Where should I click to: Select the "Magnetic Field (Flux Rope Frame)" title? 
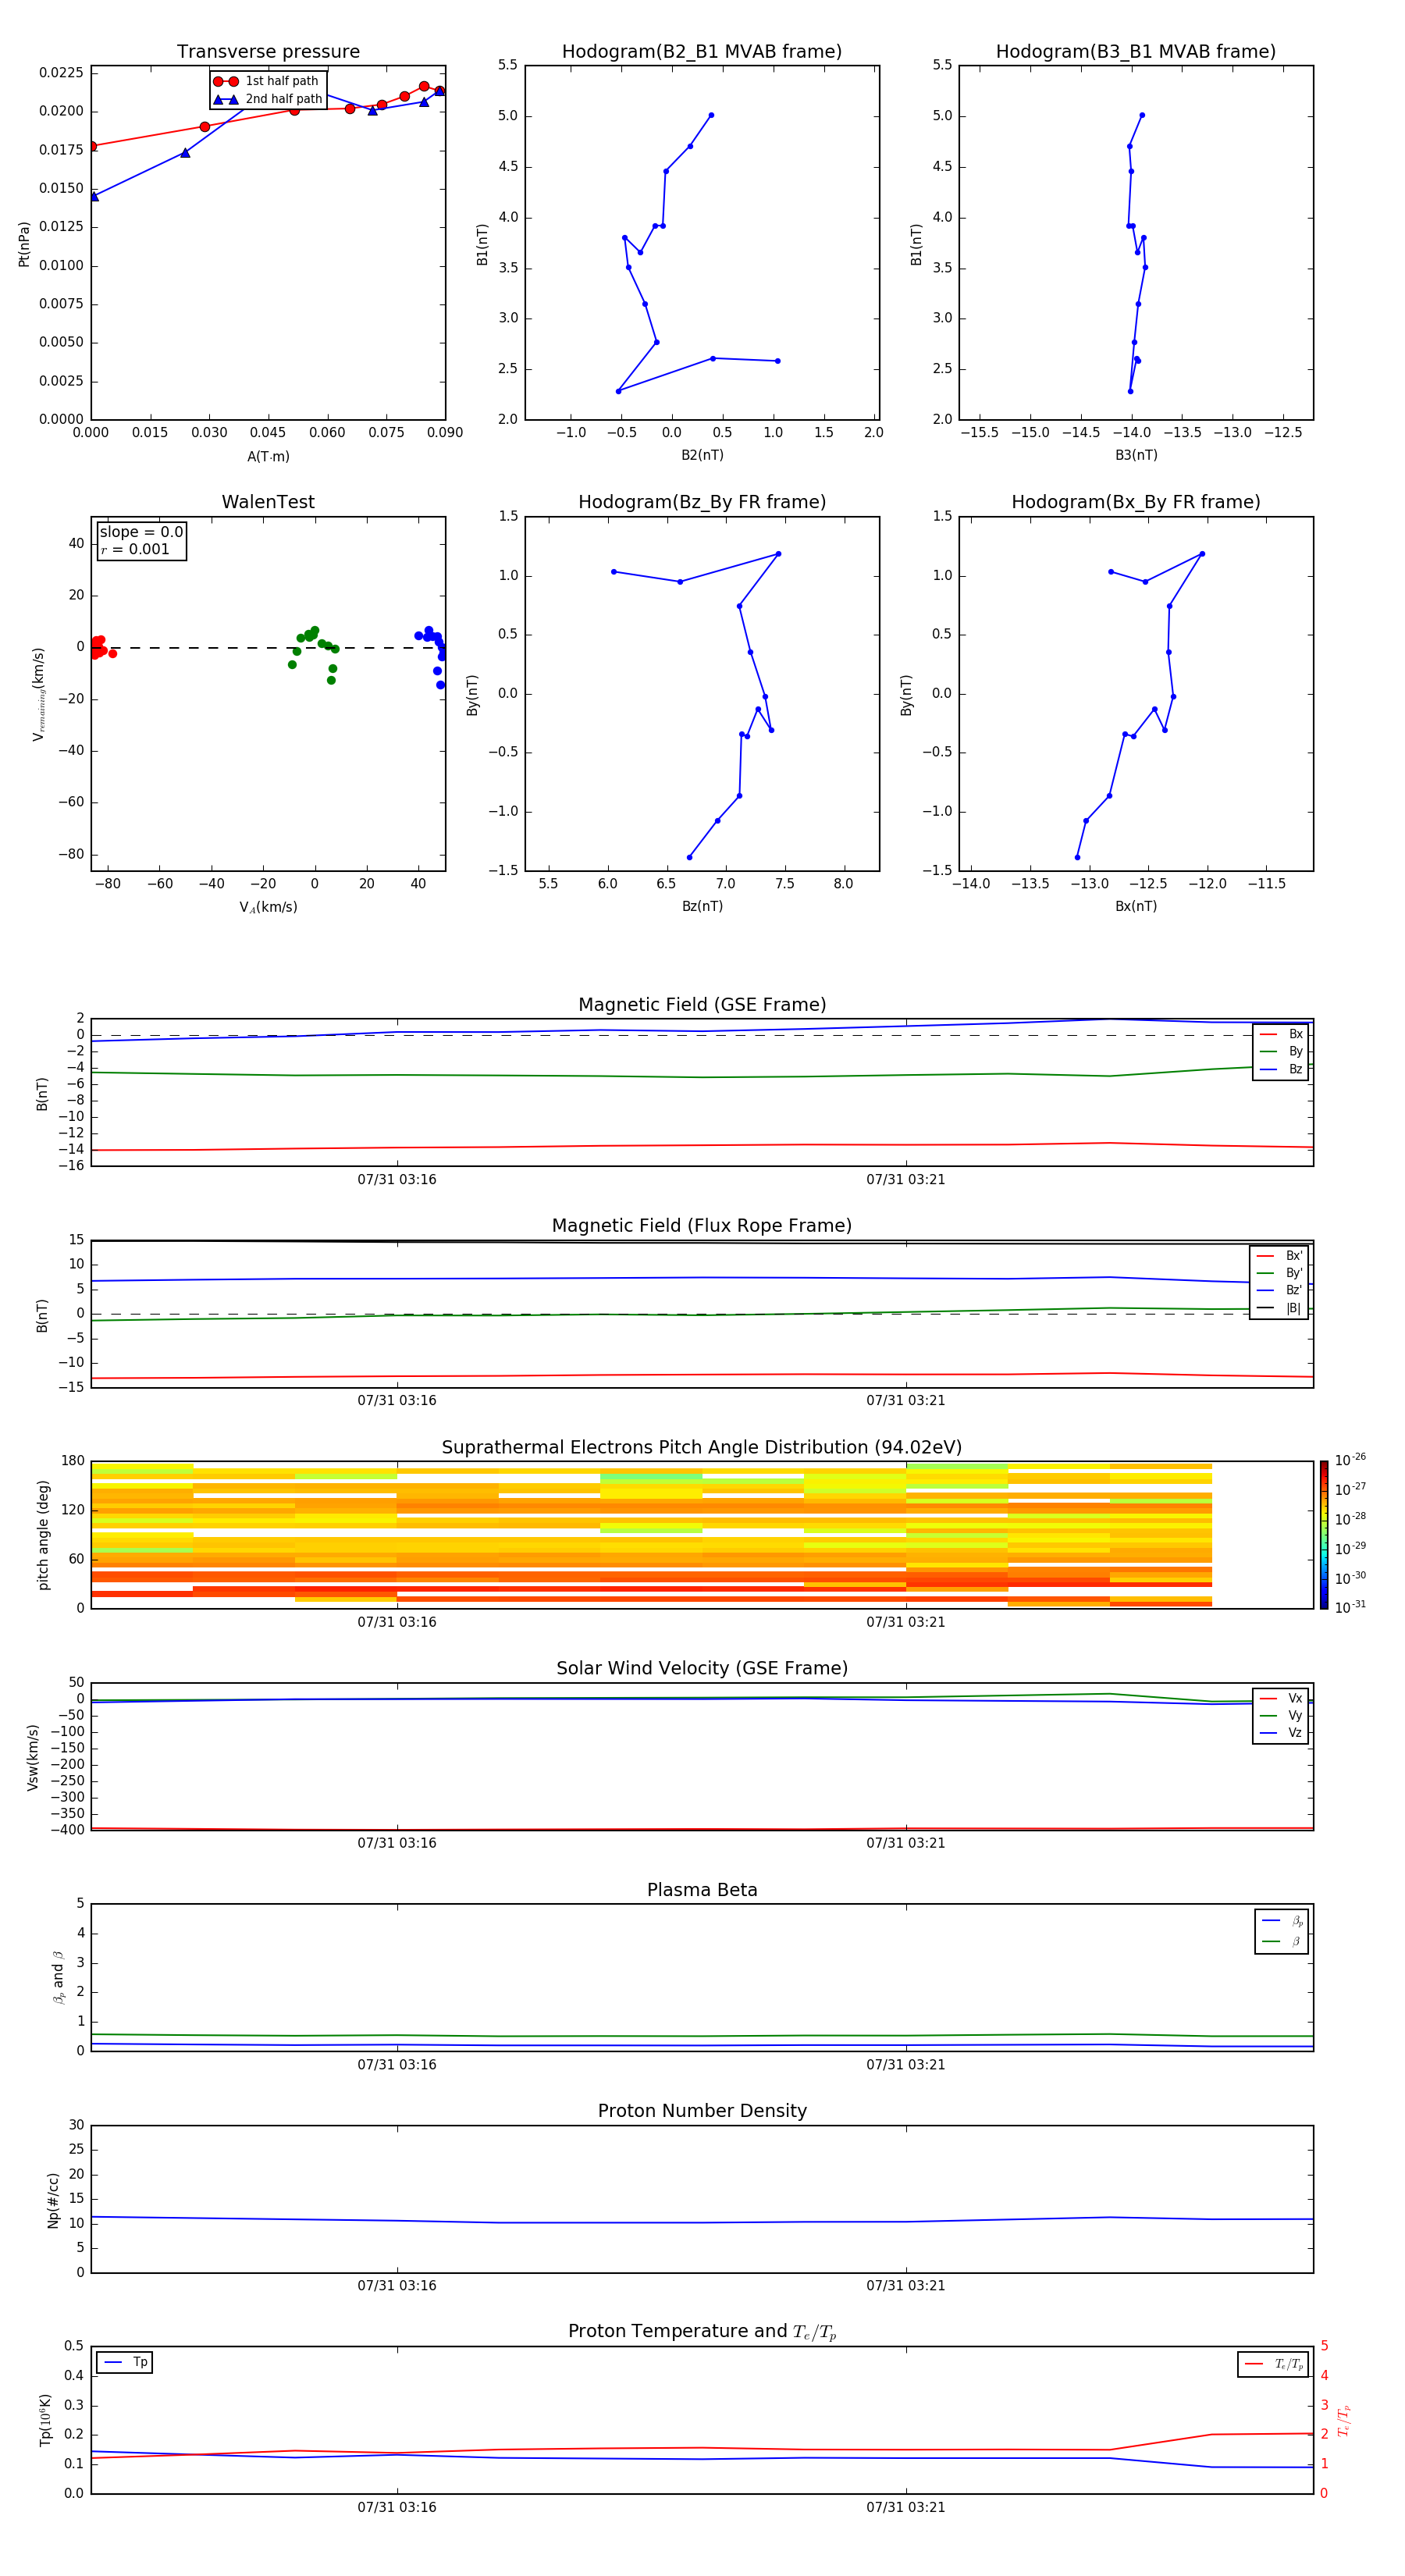(702, 1226)
